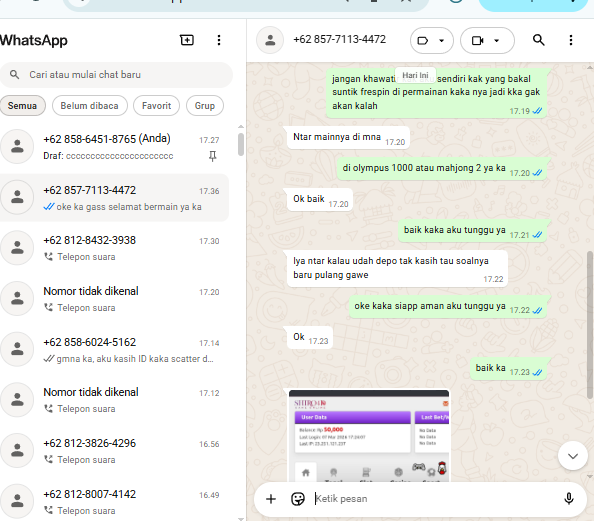Expand the label dropdown arrow in header
The image size is (594, 521).
coord(441,41)
